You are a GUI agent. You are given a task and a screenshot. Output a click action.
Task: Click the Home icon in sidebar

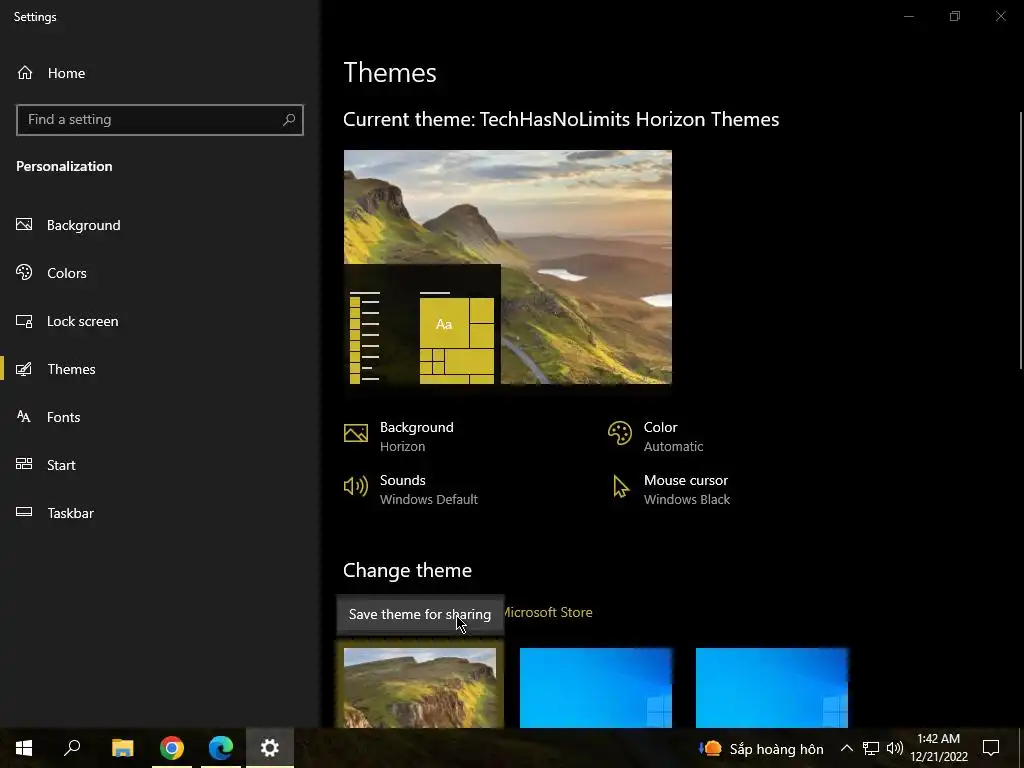25,72
